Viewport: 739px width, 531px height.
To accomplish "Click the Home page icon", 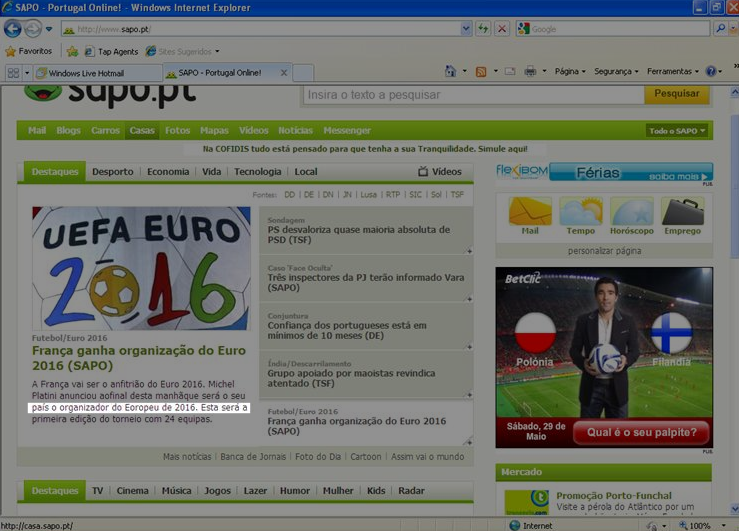I will coord(451,71).
